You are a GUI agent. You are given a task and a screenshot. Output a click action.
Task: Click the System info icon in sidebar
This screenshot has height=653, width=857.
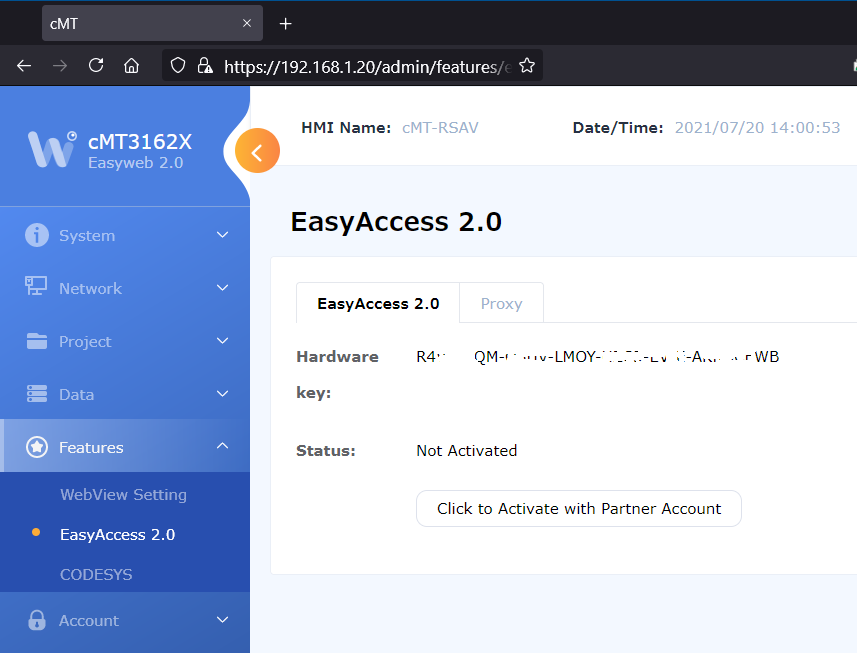point(37,235)
